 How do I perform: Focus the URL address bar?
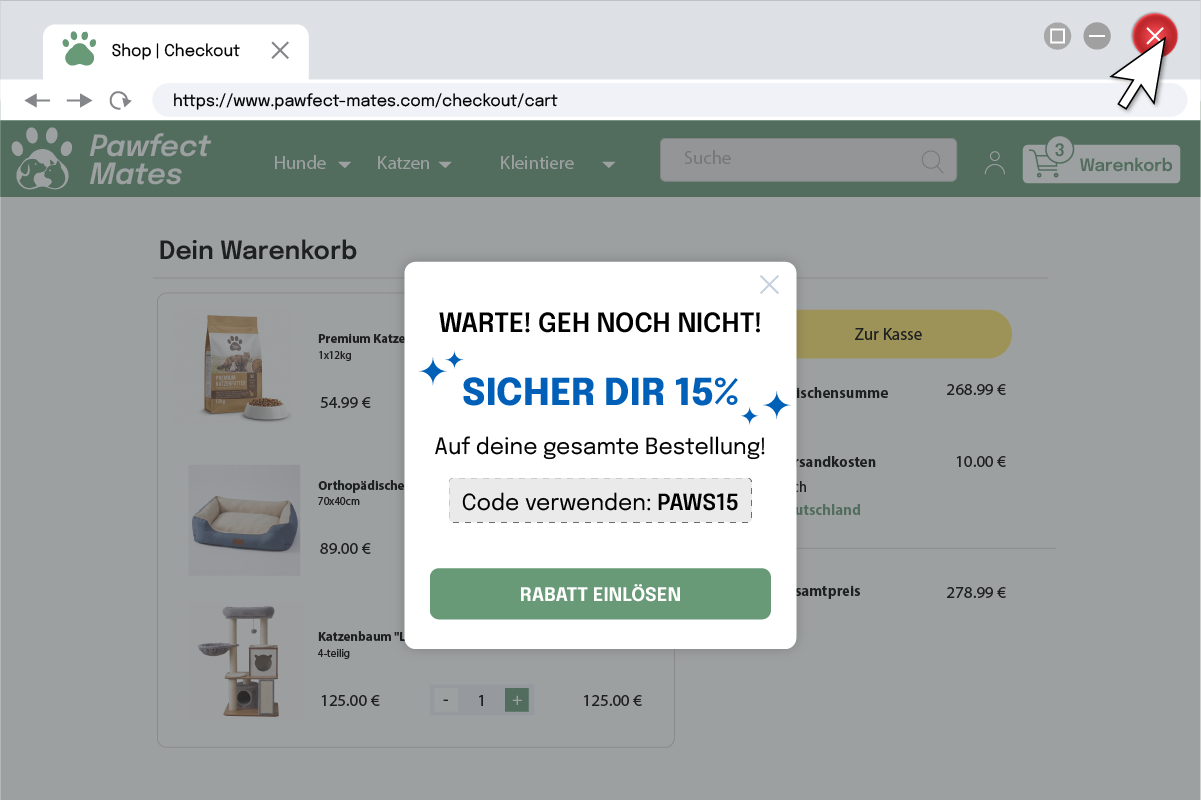pos(669,100)
